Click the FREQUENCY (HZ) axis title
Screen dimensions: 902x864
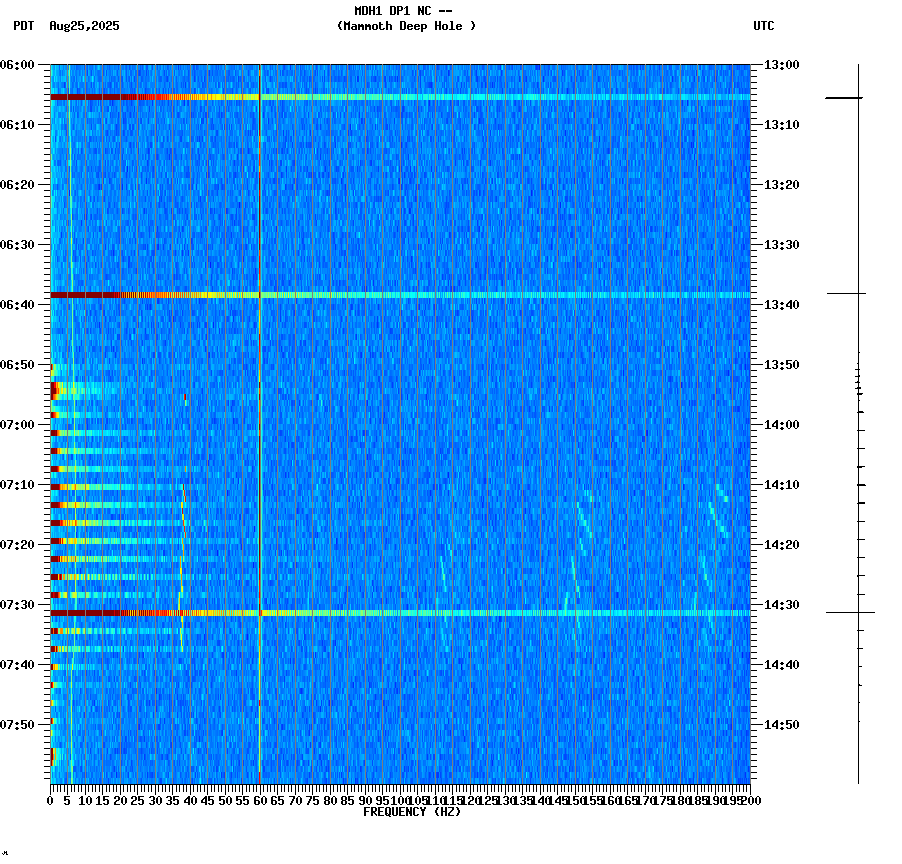coord(412,811)
